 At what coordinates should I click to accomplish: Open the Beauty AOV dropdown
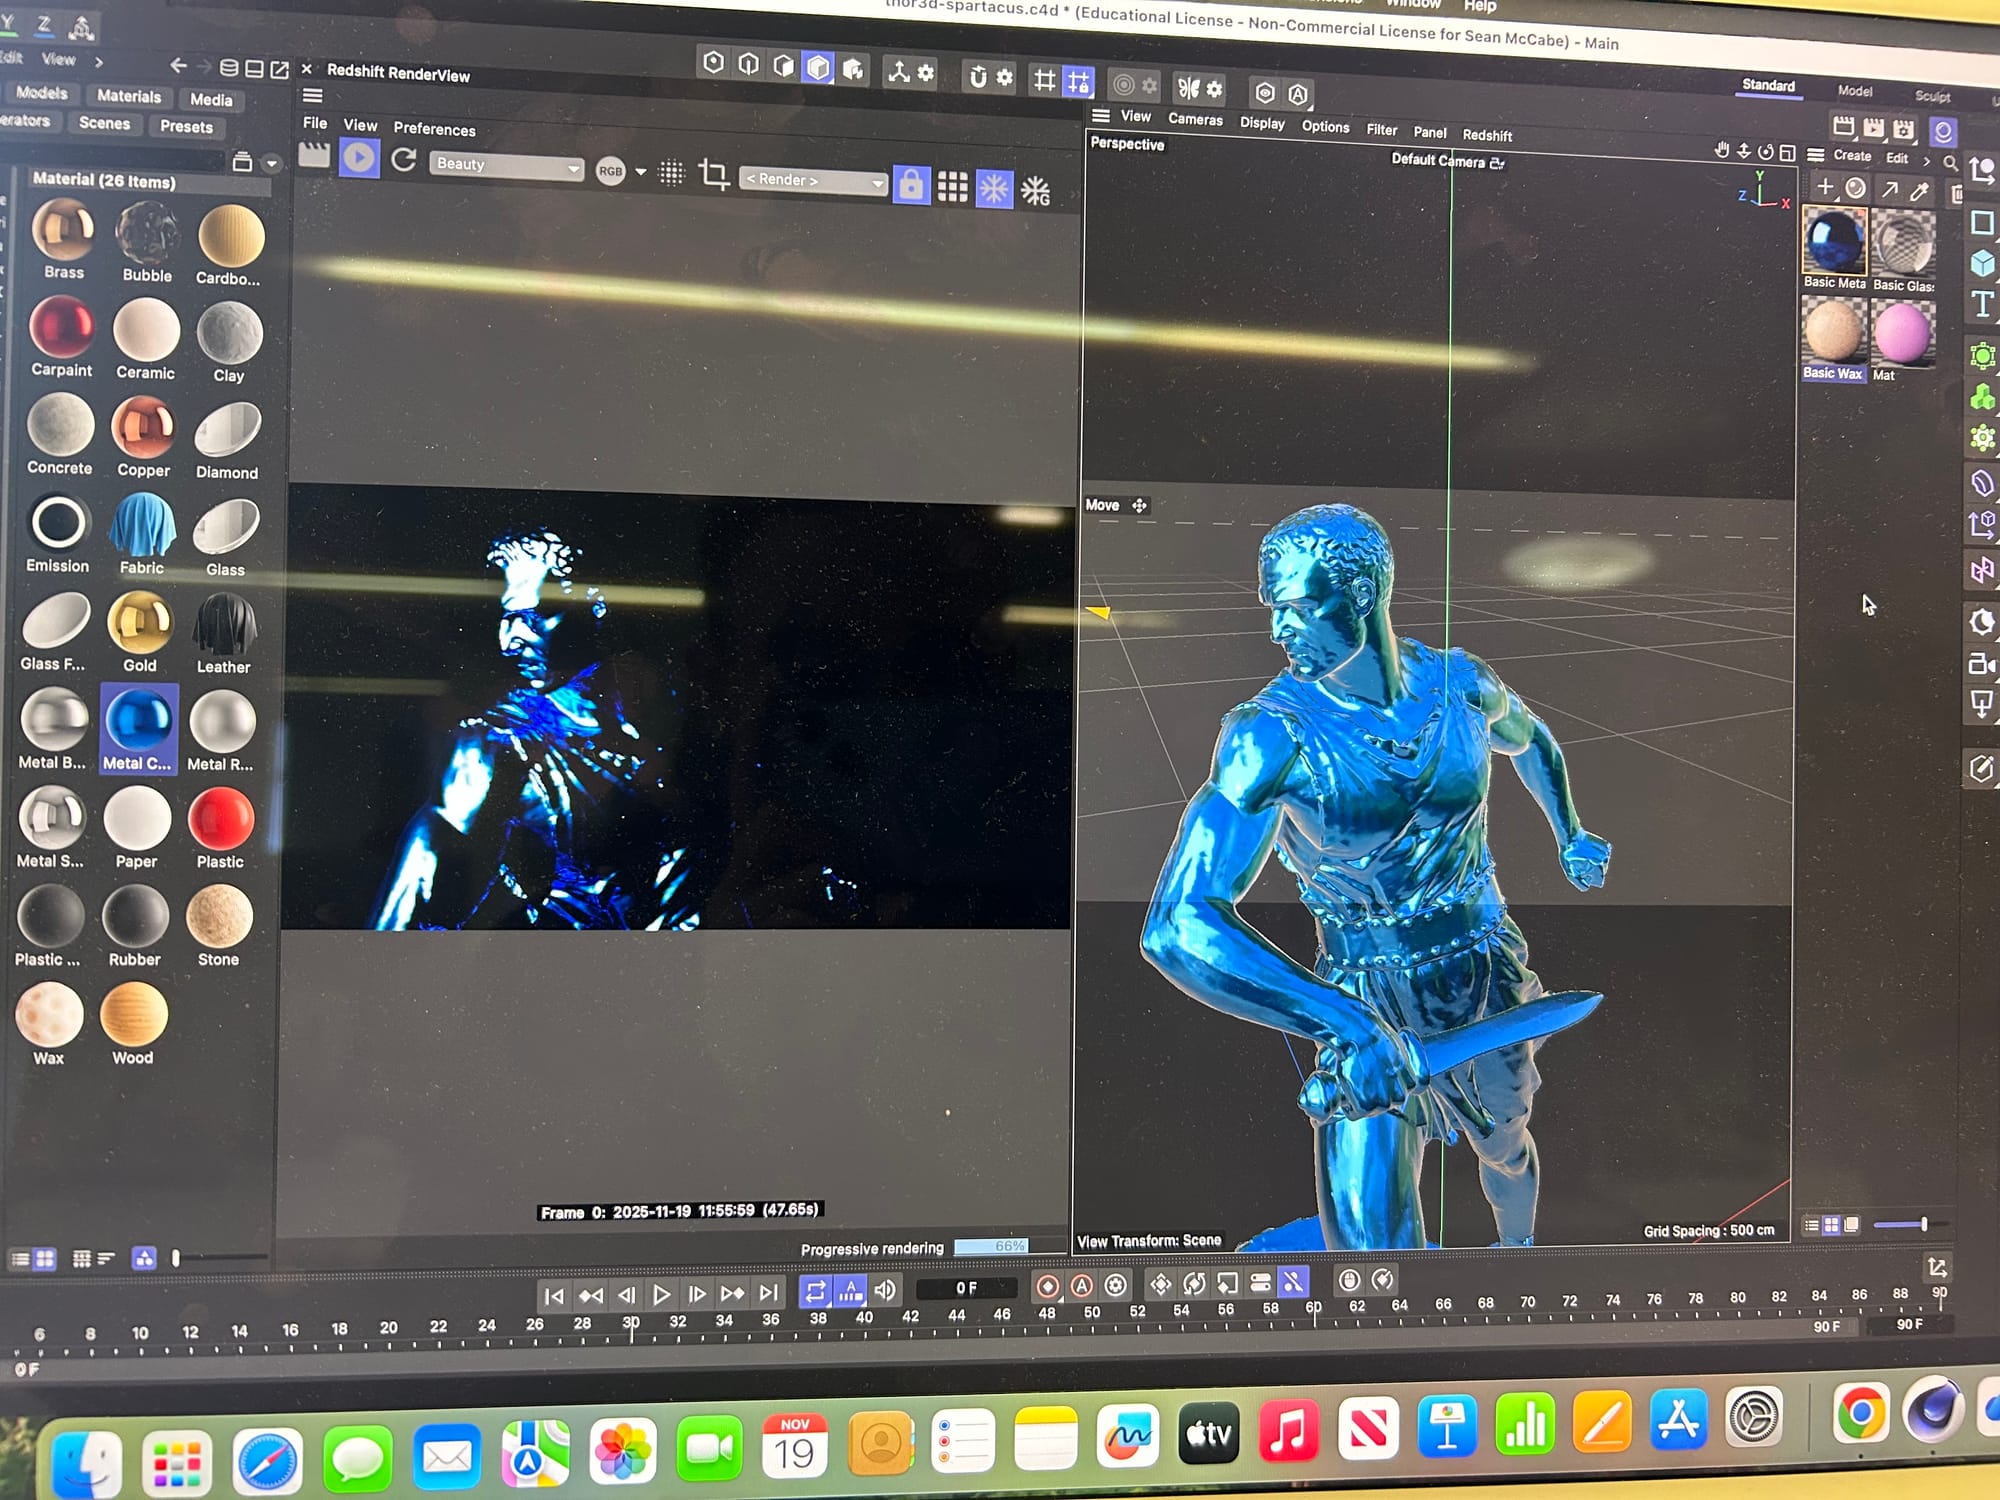tap(505, 165)
